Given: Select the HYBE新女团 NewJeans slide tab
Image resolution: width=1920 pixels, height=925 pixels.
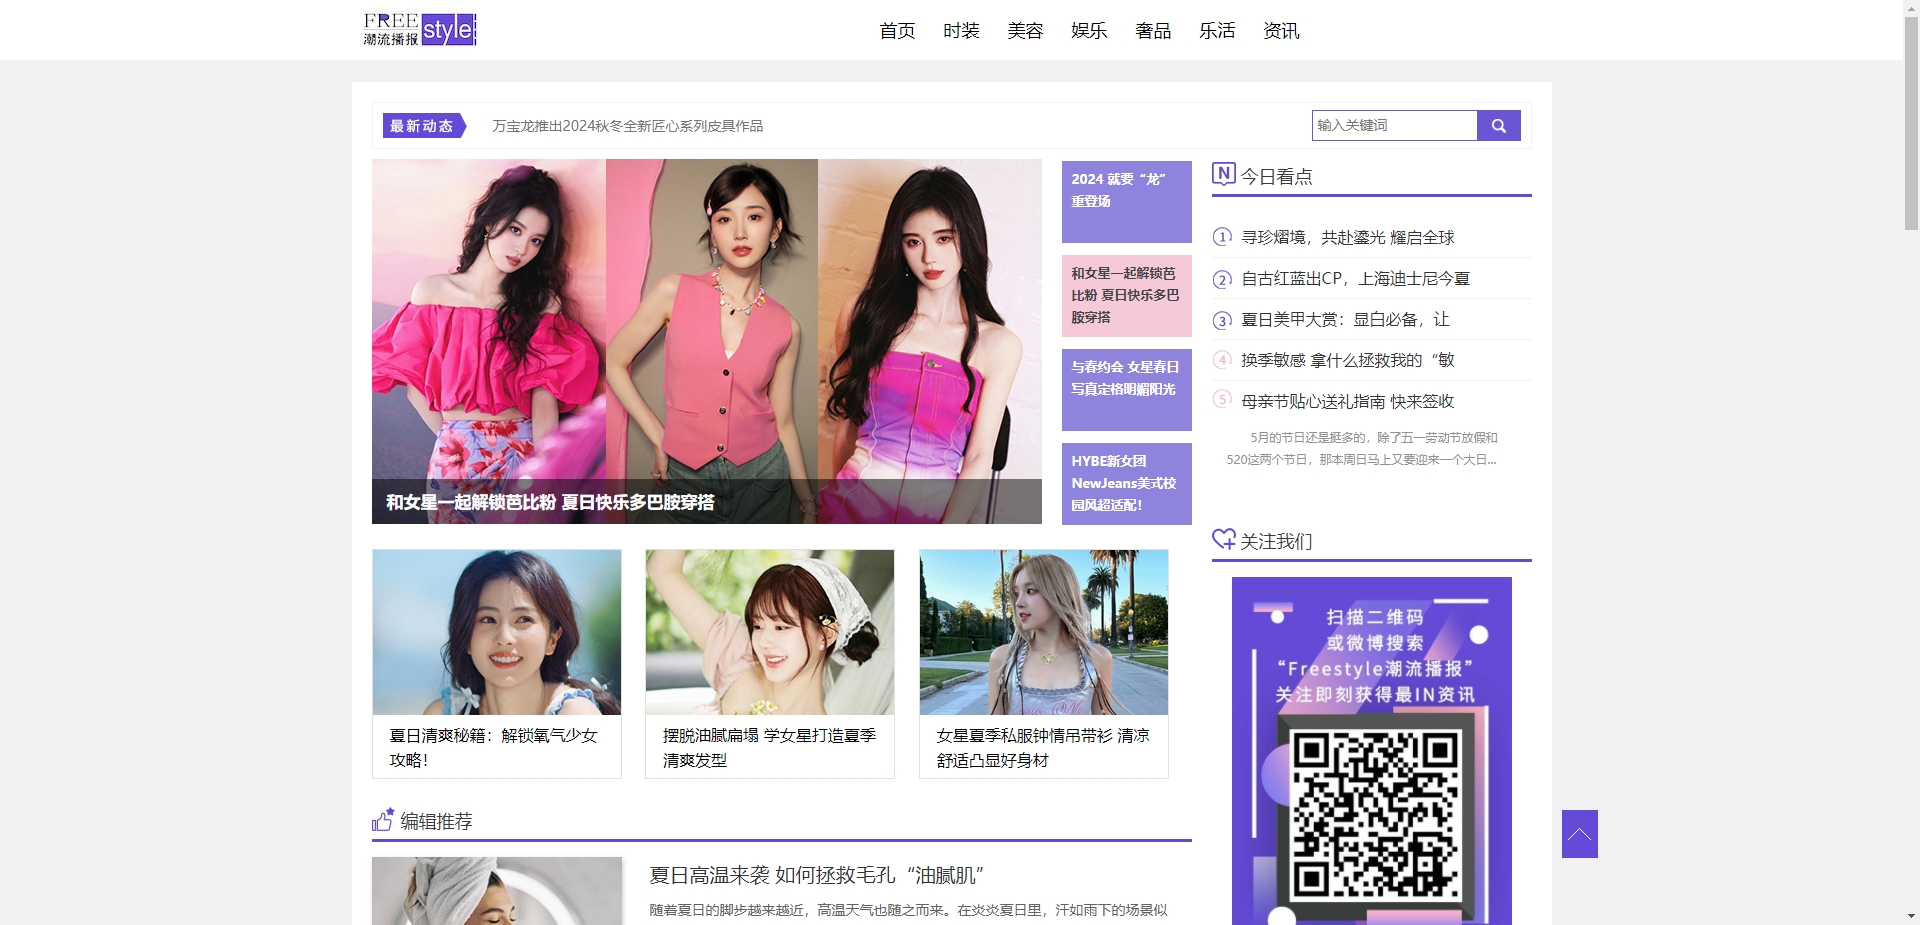Looking at the screenshot, I should coord(1126,483).
